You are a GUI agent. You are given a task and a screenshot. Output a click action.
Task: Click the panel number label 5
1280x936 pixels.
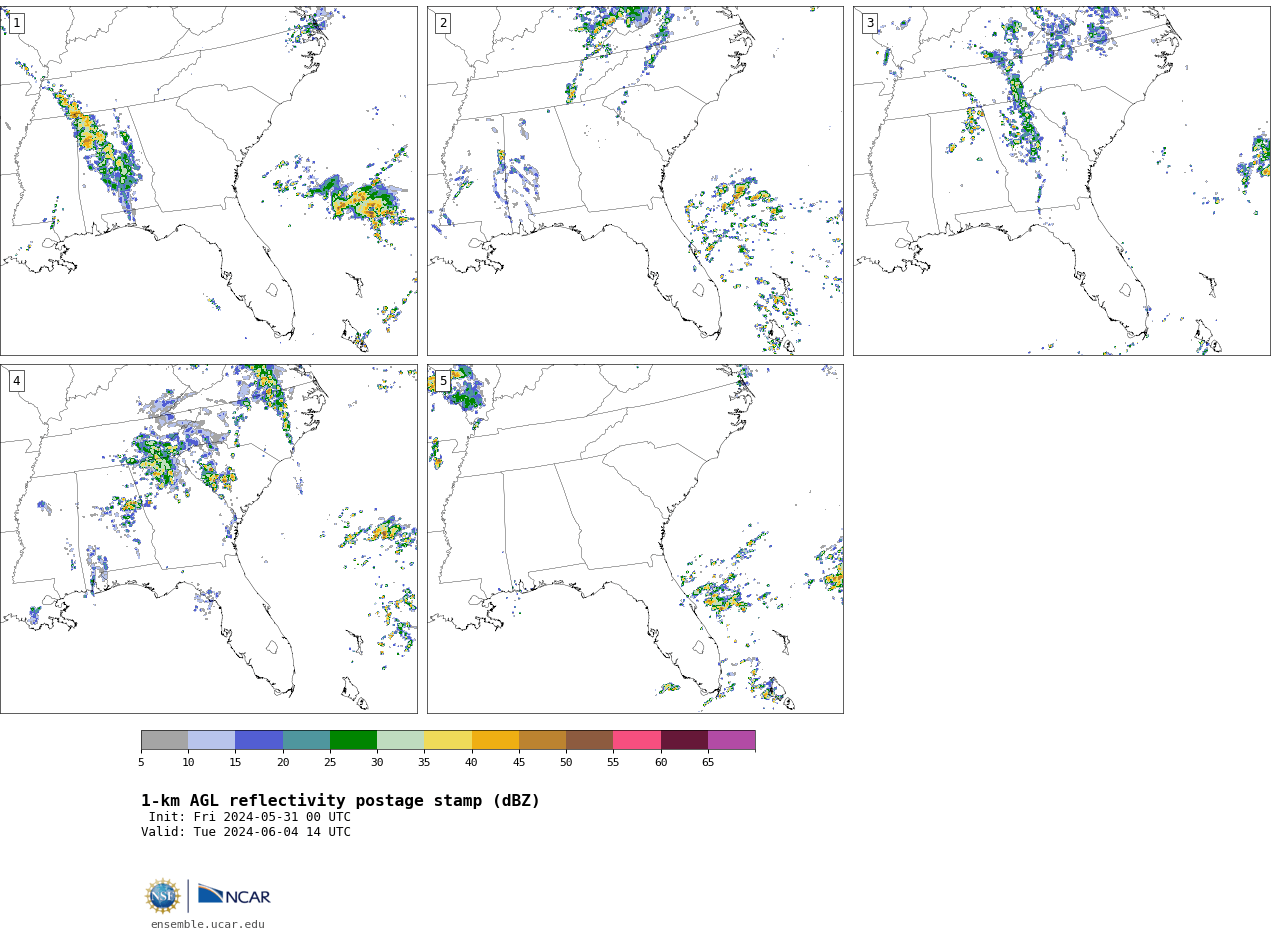443,381
